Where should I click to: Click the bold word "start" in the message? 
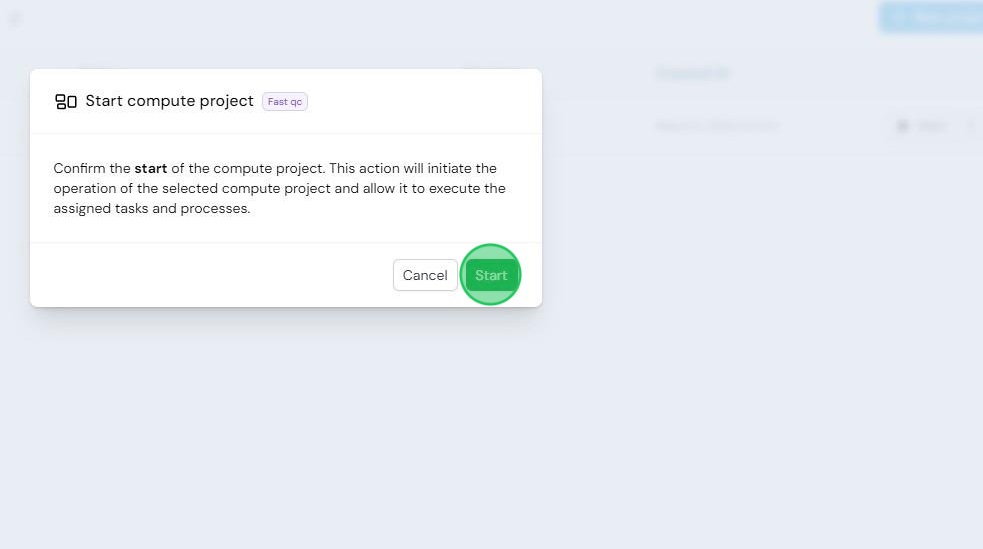click(x=150, y=169)
